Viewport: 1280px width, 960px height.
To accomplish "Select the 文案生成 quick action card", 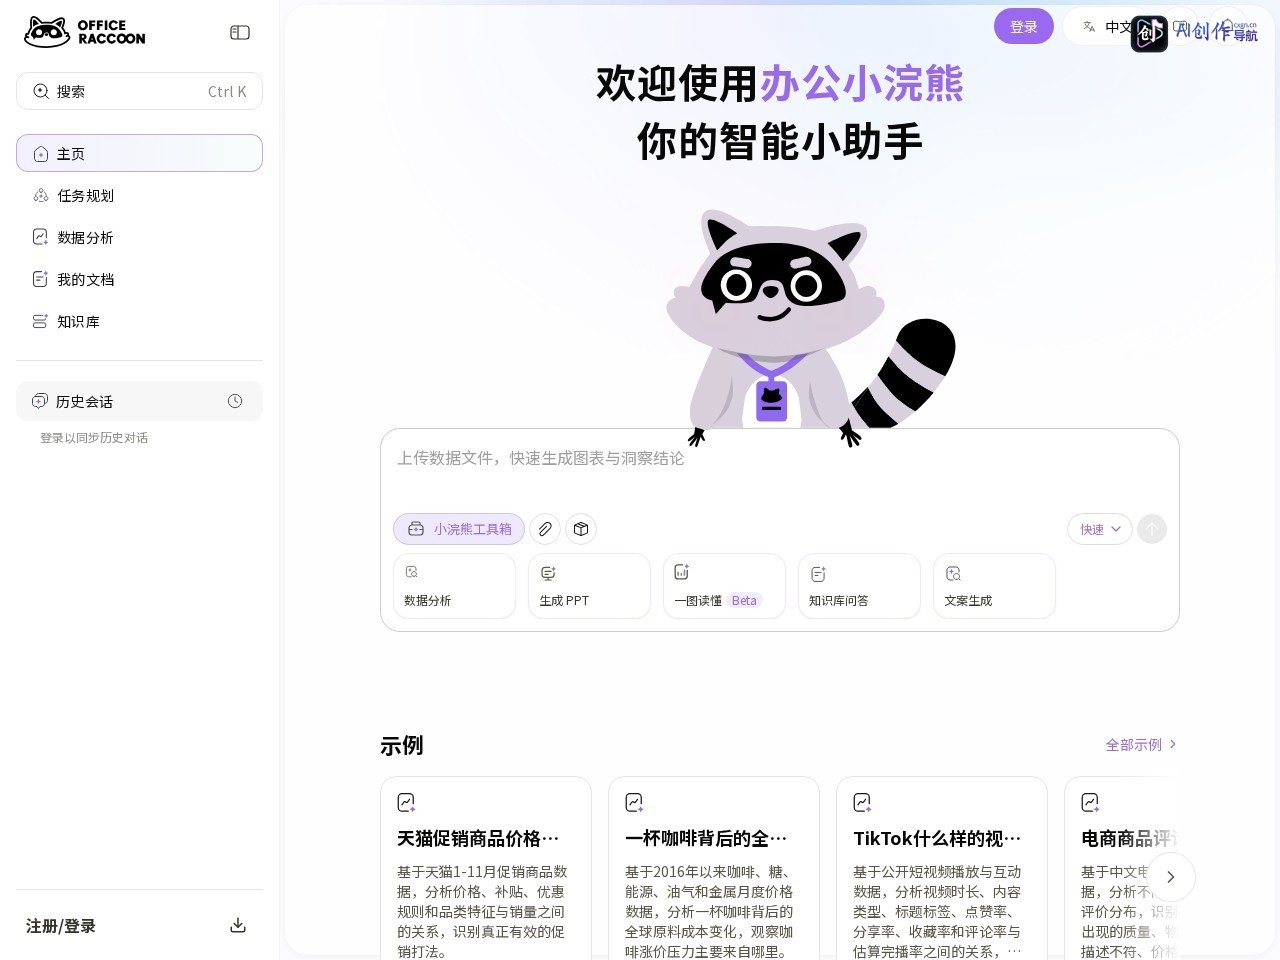I will point(995,586).
